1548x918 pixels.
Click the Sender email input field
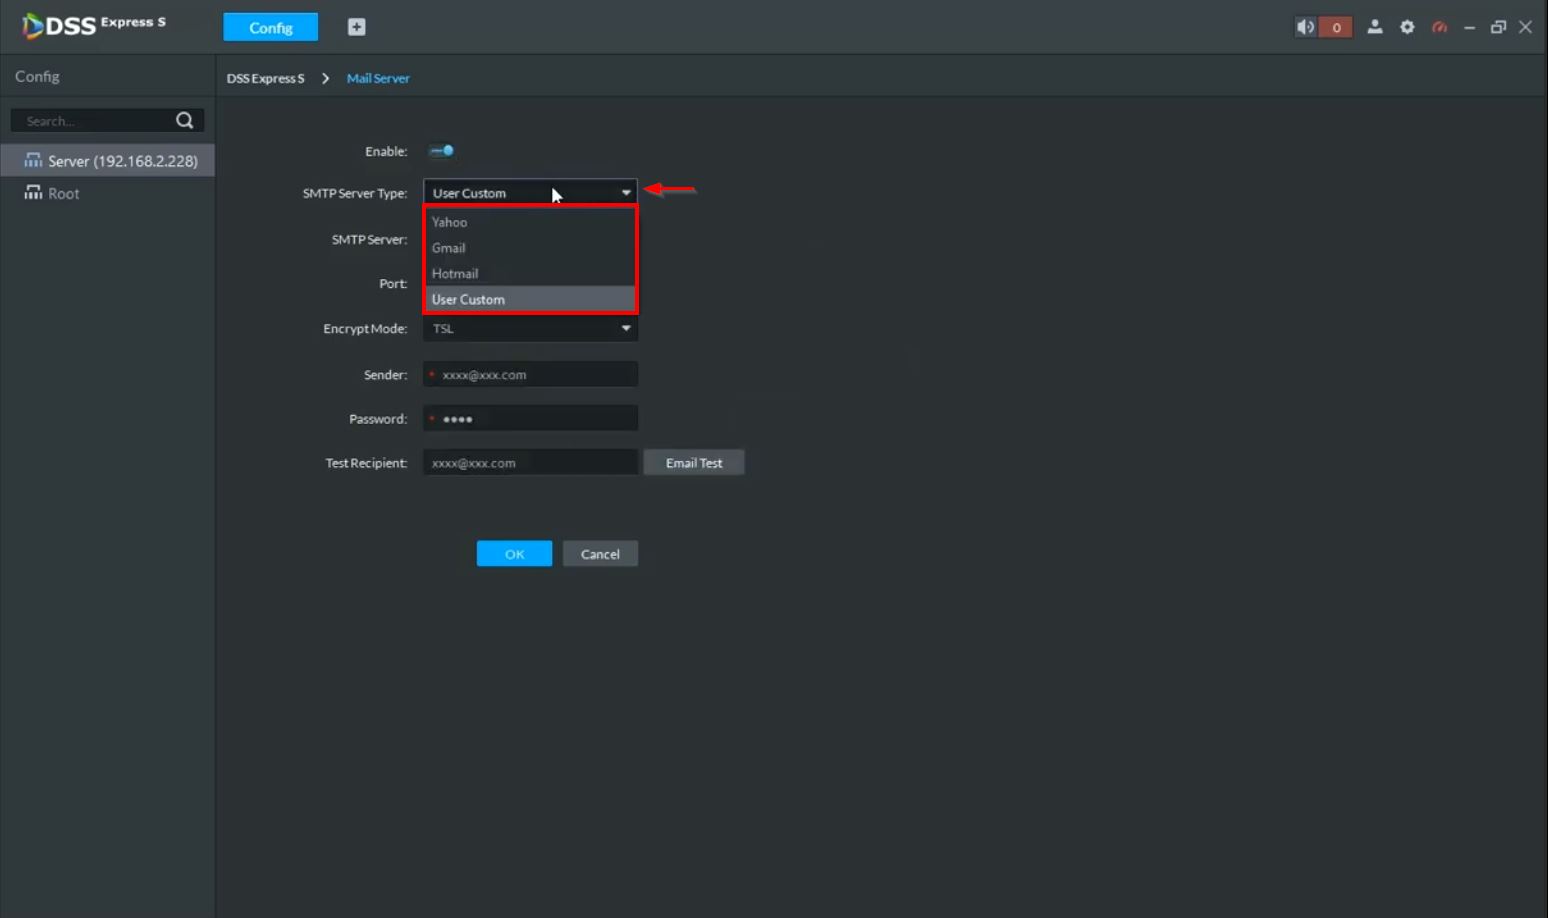point(535,374)
